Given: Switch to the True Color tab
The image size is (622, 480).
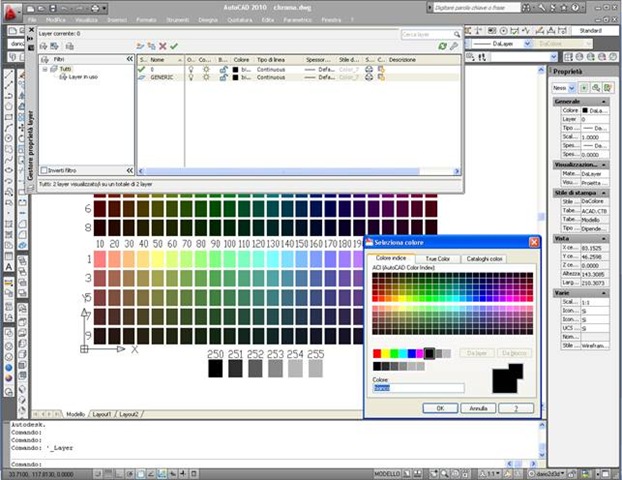Looking at the screenshot, I should click(437, 258).
